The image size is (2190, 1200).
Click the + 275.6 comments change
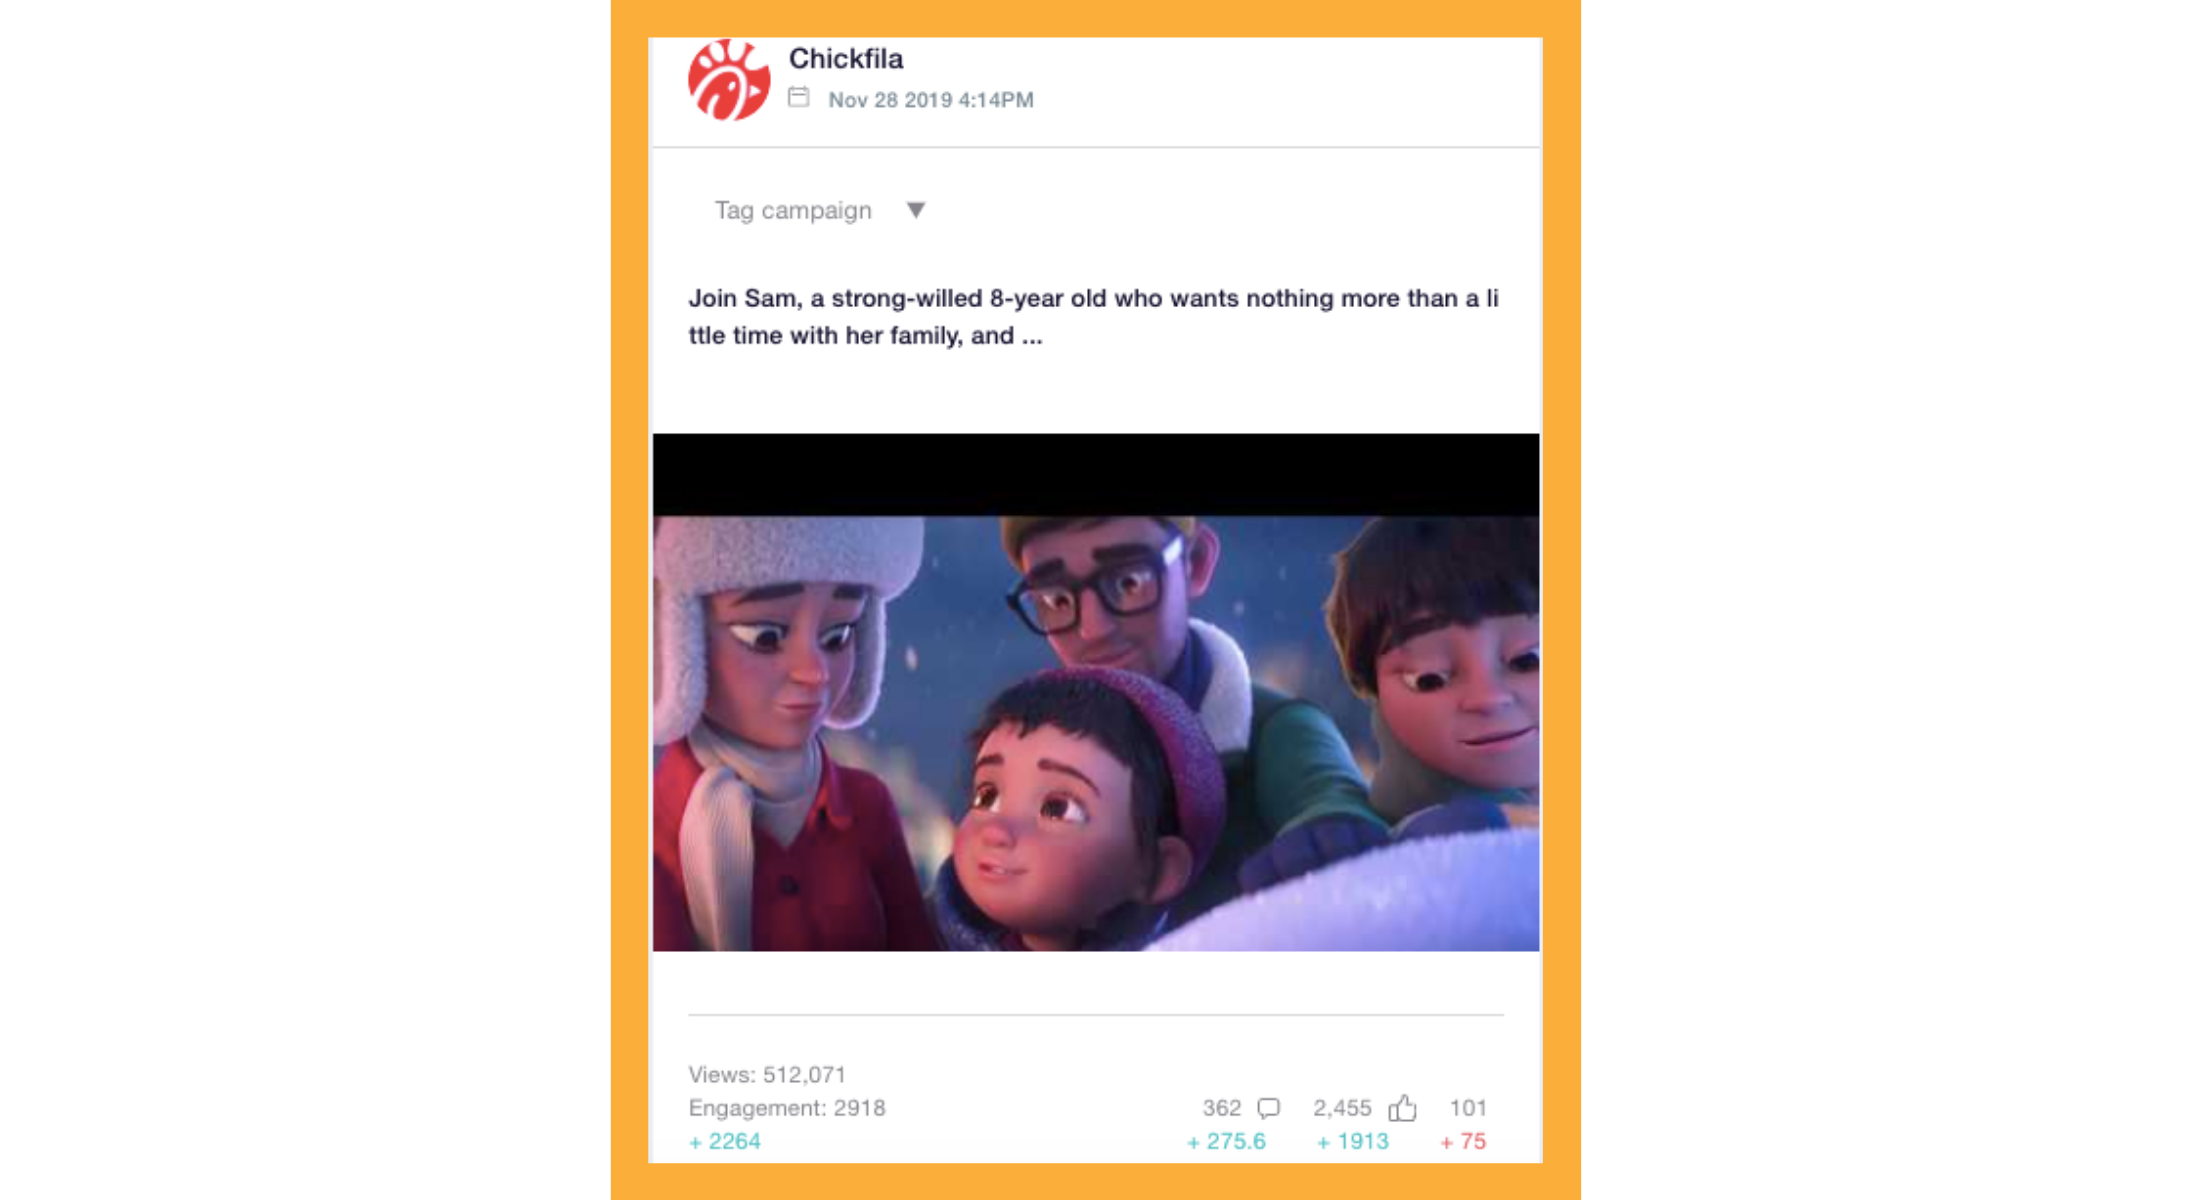[x=1226, y=1141]
